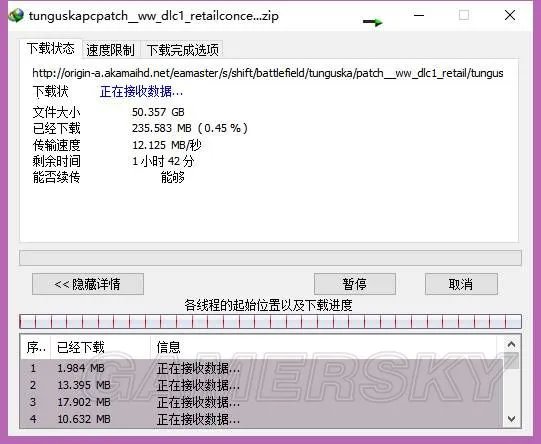Minimize the download window
Image resolution: width=541 pixels, height=444 pixels.
419,16
